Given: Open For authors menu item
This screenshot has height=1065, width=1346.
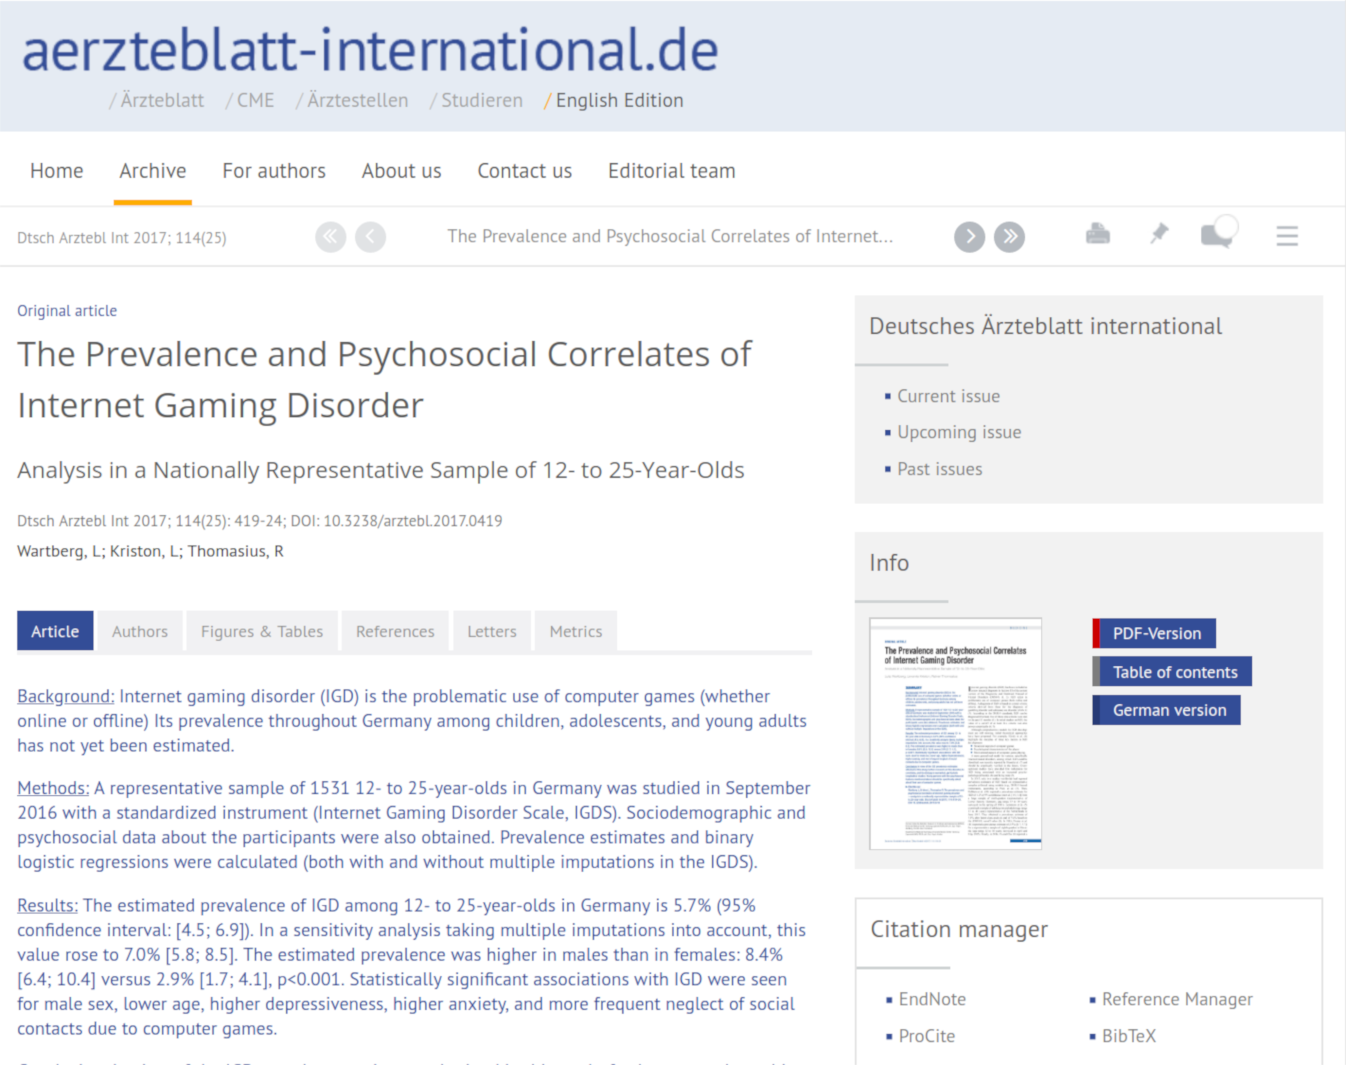Looking at the screenshot, I should [x=274, y=171].
